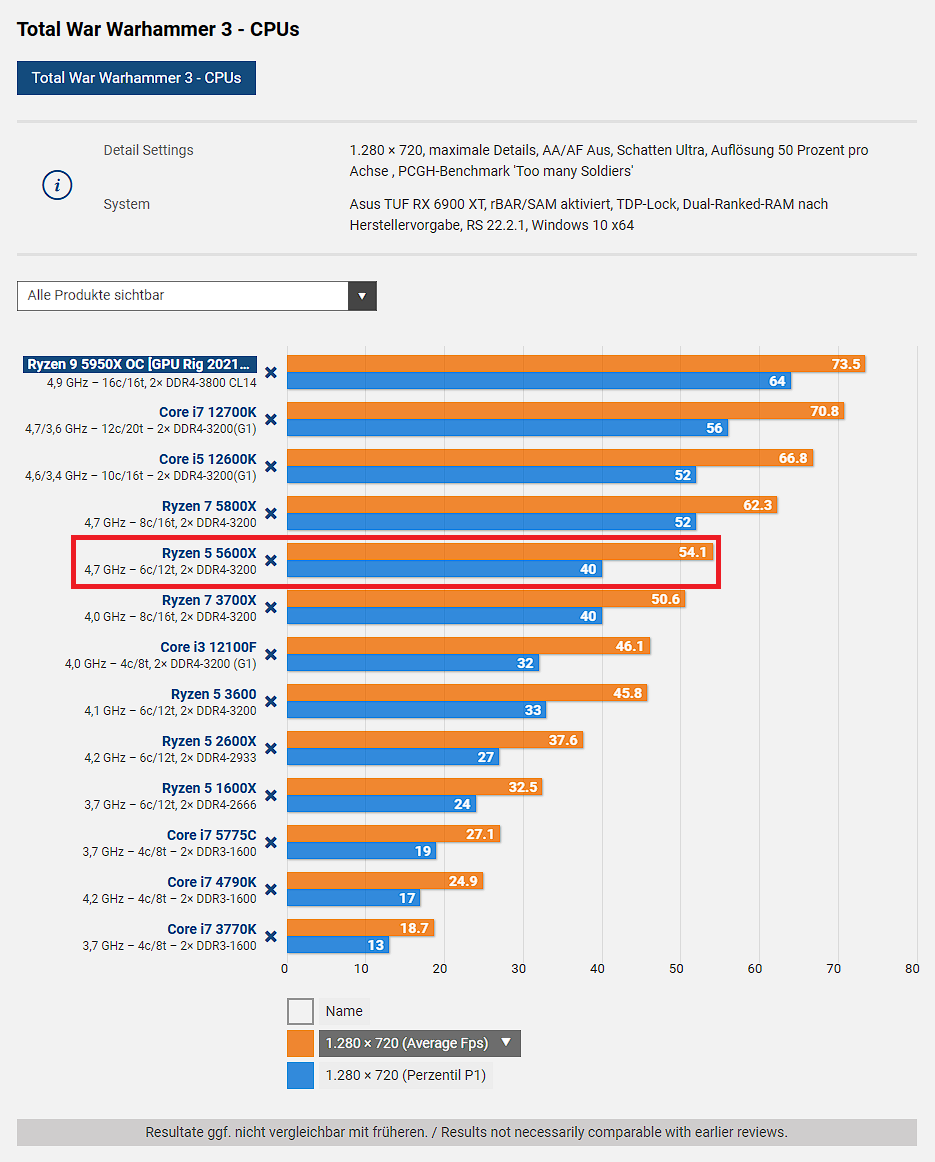Click dropdown arrow beside Alle Produkte sichtbar

click(362, 296)
